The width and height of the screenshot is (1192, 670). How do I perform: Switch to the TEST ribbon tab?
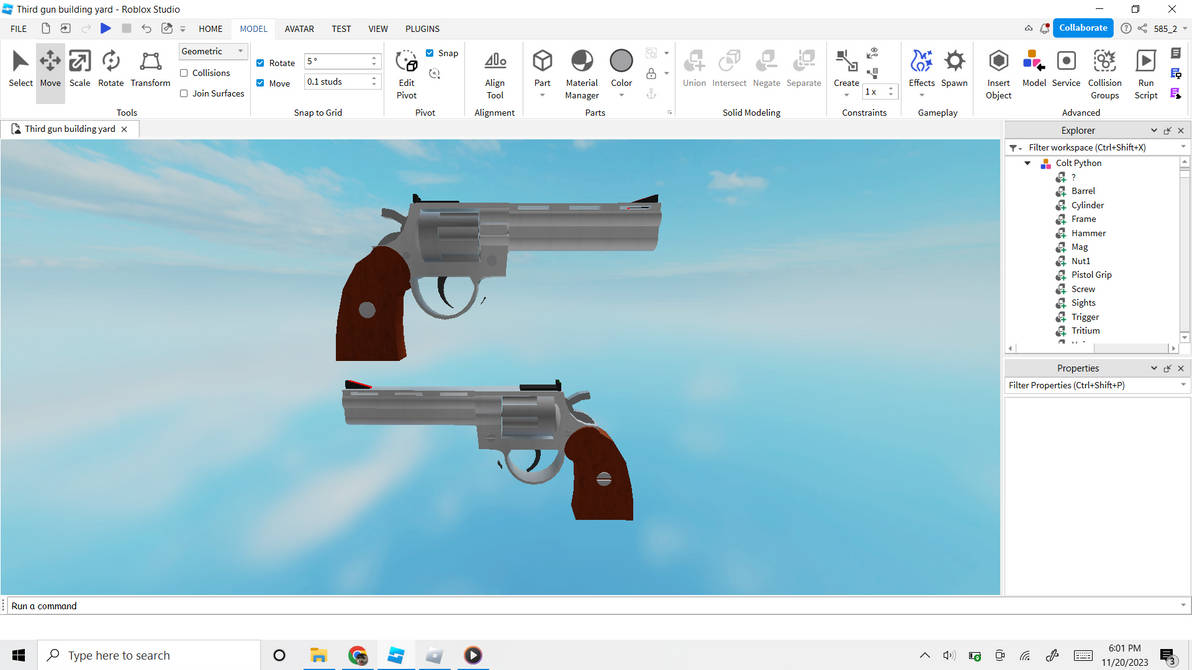340,28
